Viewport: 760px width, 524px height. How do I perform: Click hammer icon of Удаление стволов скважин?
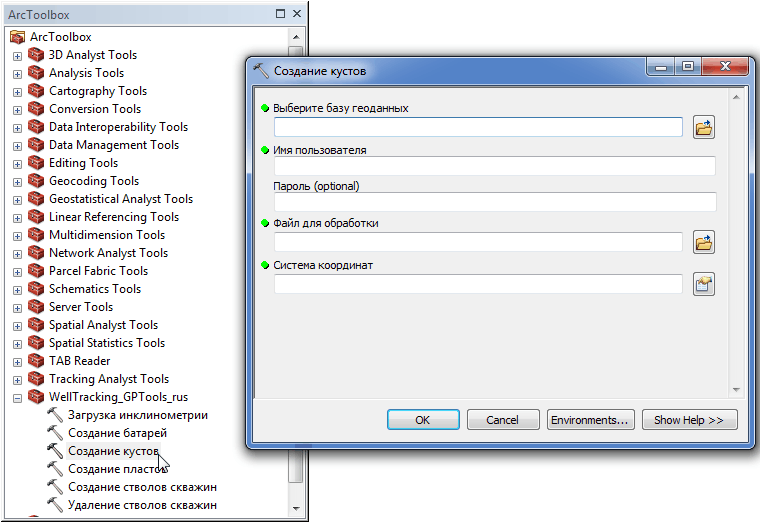55,505
